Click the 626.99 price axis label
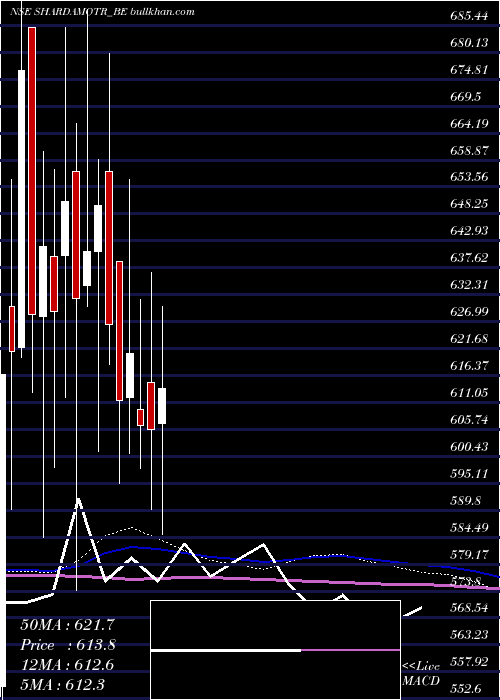The image size is (500, 700). [469, 312]
